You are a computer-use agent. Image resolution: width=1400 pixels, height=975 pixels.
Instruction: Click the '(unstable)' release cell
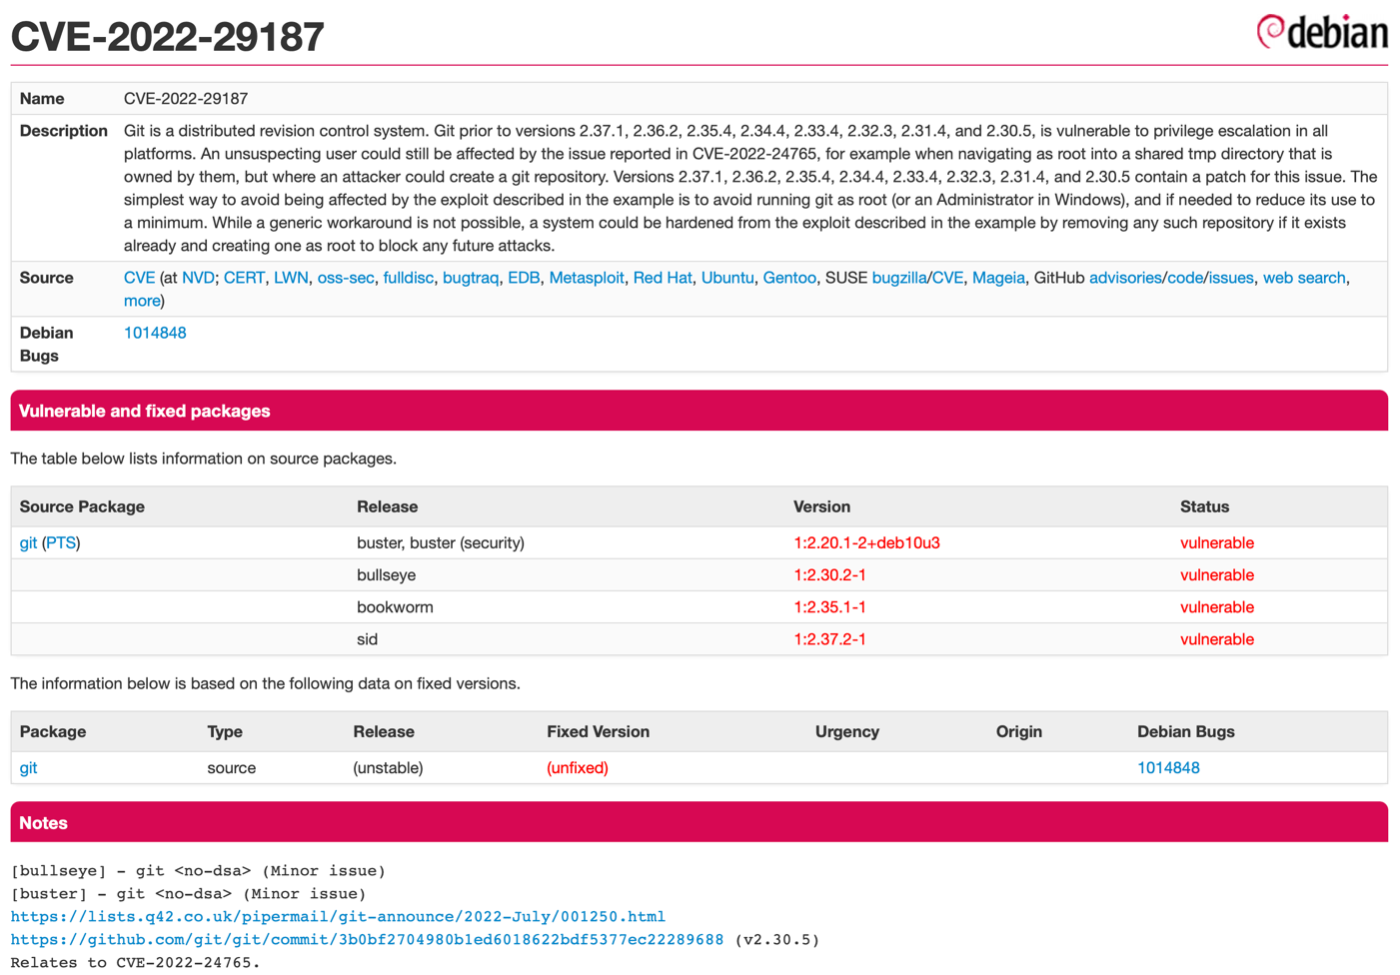coord(388,768)
